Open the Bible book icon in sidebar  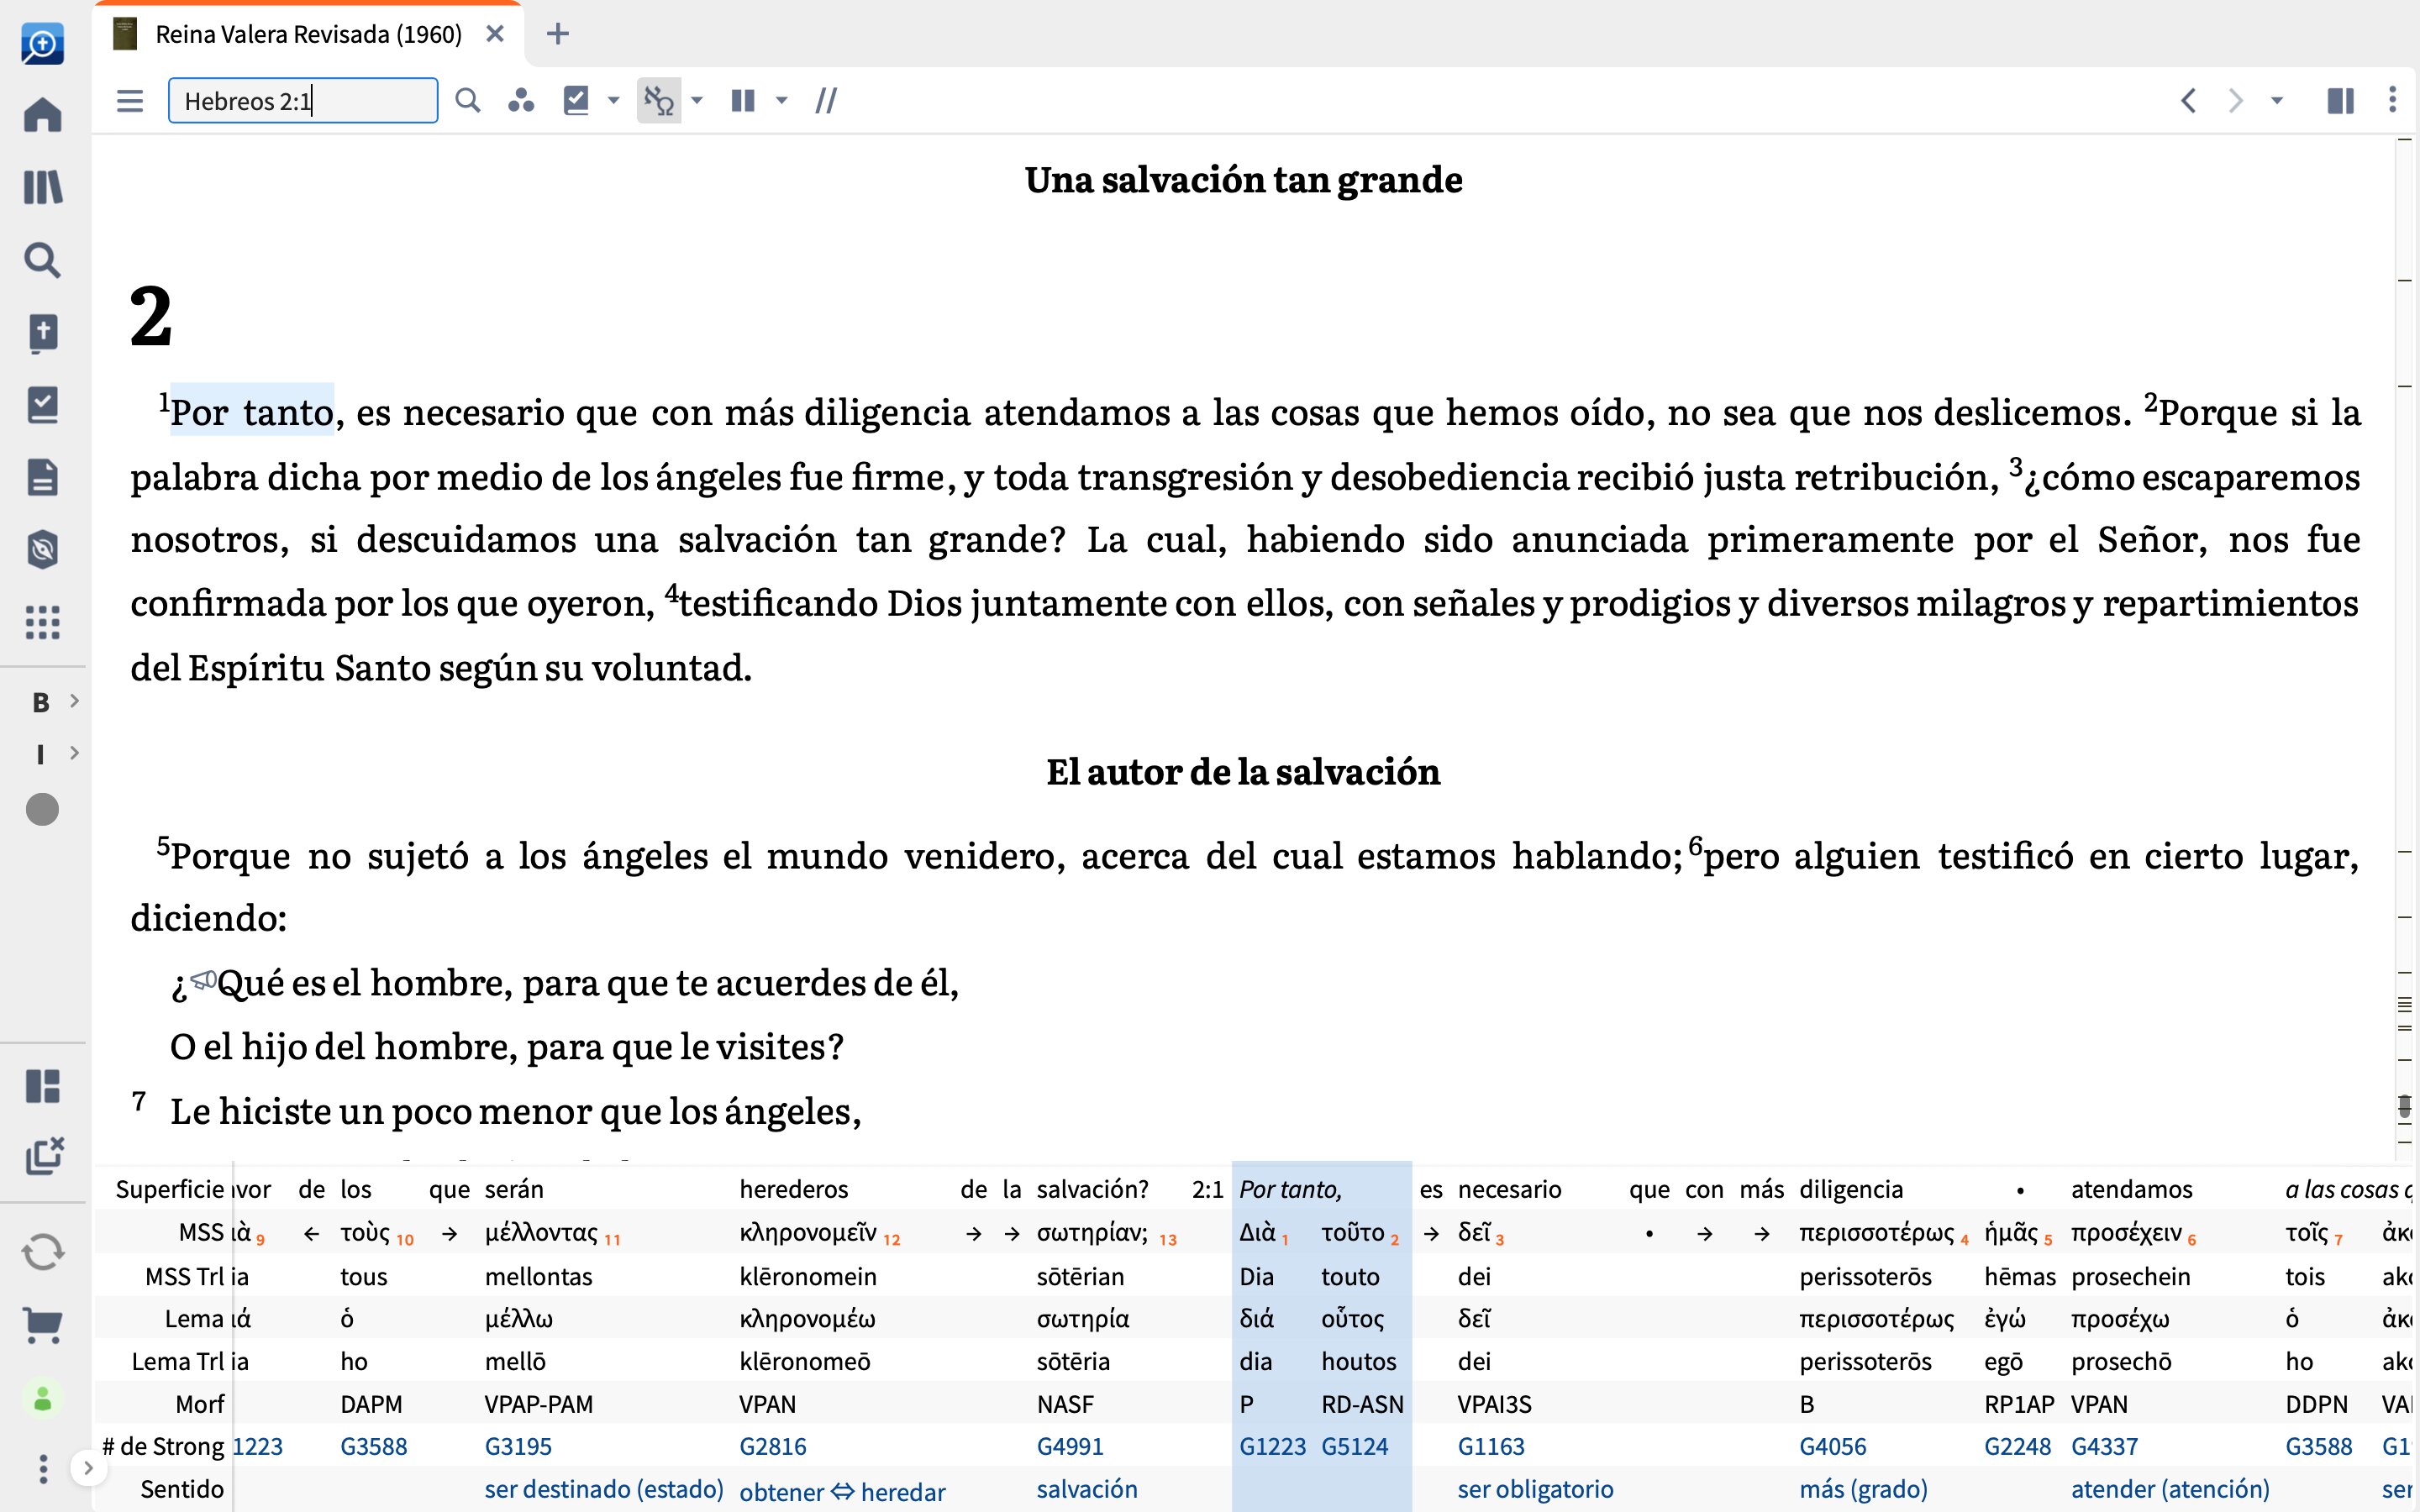tap(42, 333)
